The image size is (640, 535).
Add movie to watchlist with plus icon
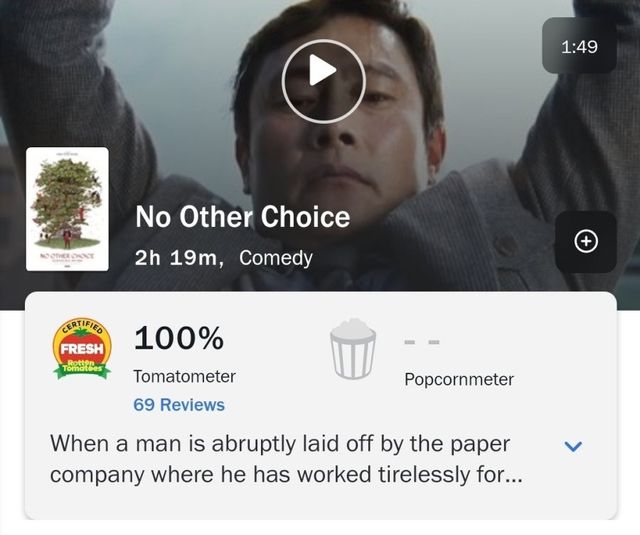pos(586,241)
